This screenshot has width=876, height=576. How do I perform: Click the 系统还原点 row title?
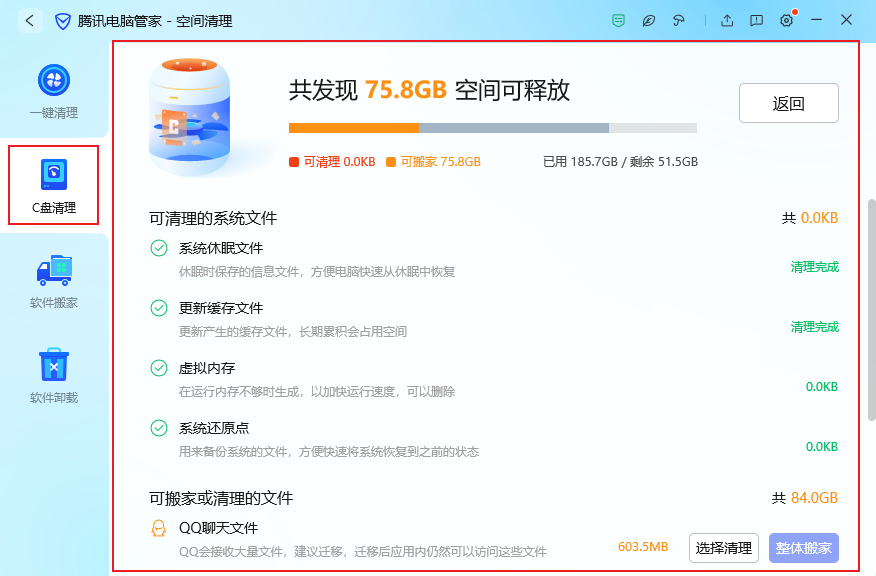[x=214, y=428]
